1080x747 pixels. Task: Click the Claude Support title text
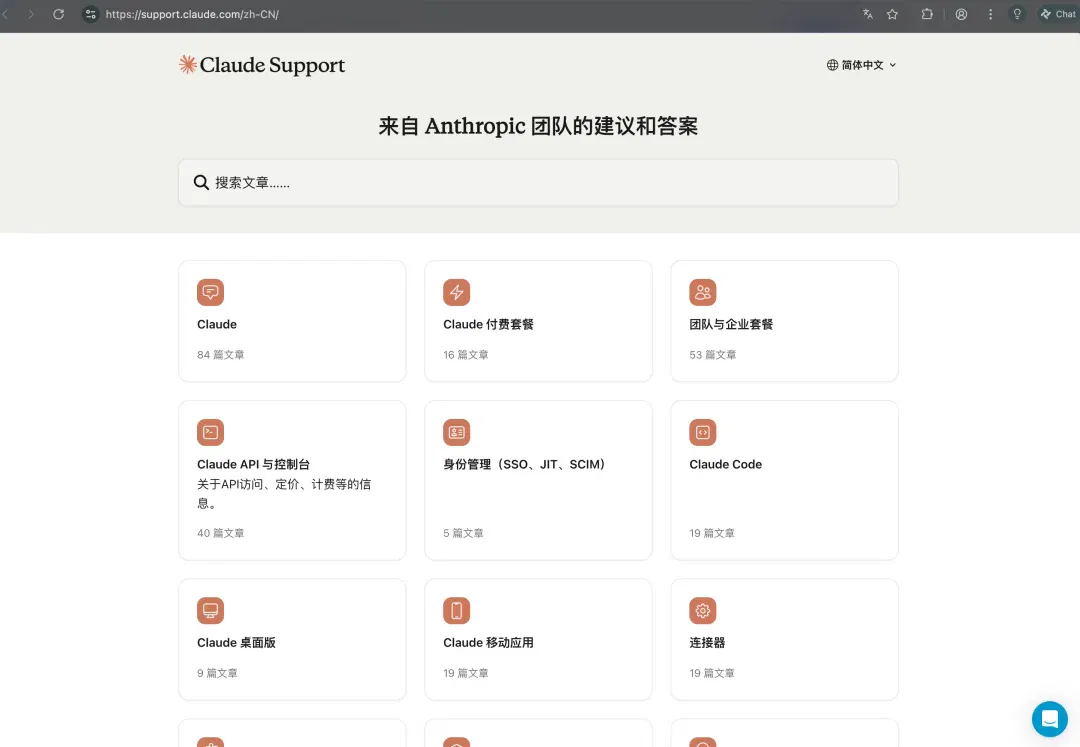point(272,65)
